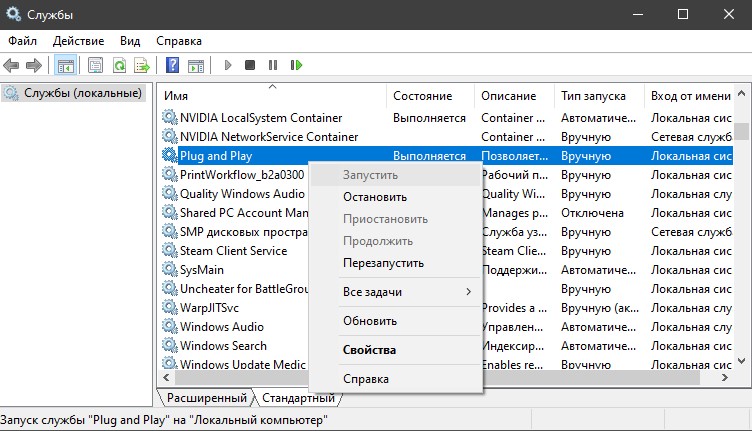This screenshot has width=752, height=431.
Task: Click the horizontal scrollbar left arrow
Action: point(166,377)
